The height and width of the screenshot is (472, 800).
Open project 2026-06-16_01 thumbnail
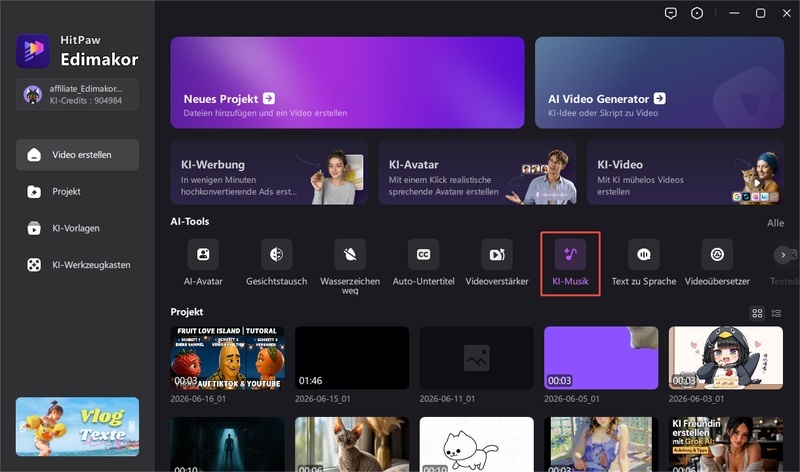[x=227, y=358]
